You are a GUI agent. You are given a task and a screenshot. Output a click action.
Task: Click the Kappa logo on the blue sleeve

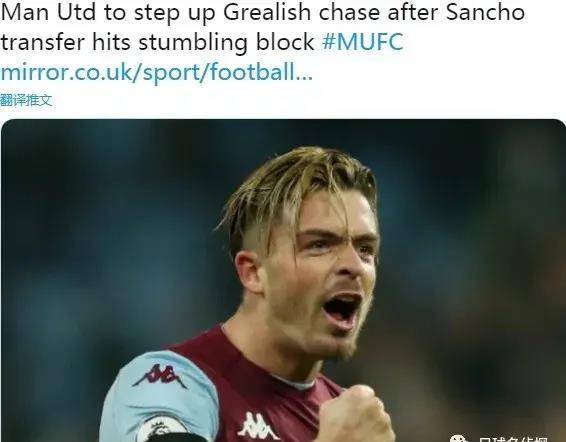160,376
